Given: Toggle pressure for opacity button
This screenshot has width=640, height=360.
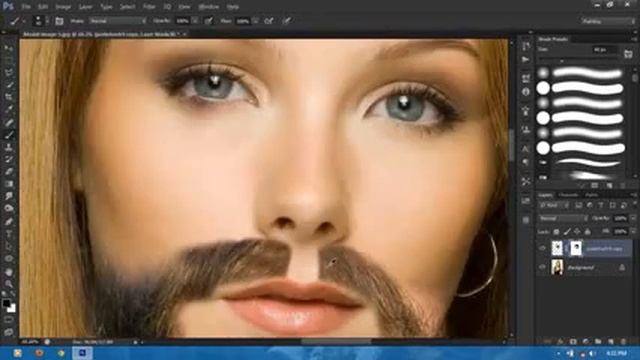Looking at the screenshot, I should 209,21.
